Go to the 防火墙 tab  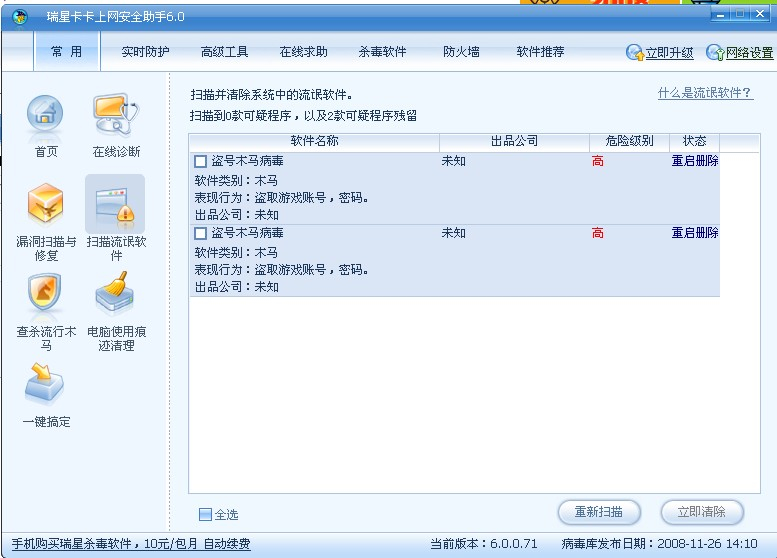click(461, 52)
